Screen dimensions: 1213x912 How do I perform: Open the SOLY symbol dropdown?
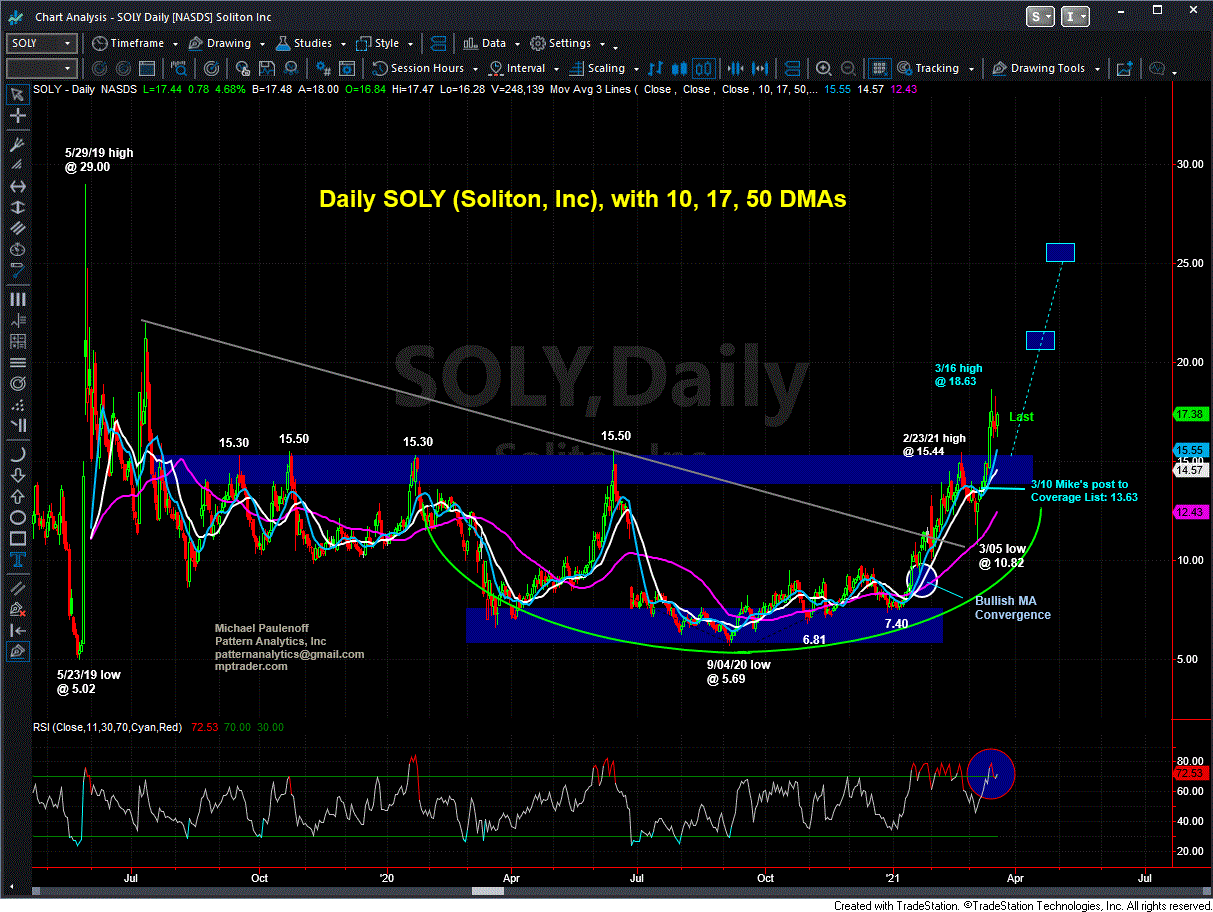click(x=67, y=43)
